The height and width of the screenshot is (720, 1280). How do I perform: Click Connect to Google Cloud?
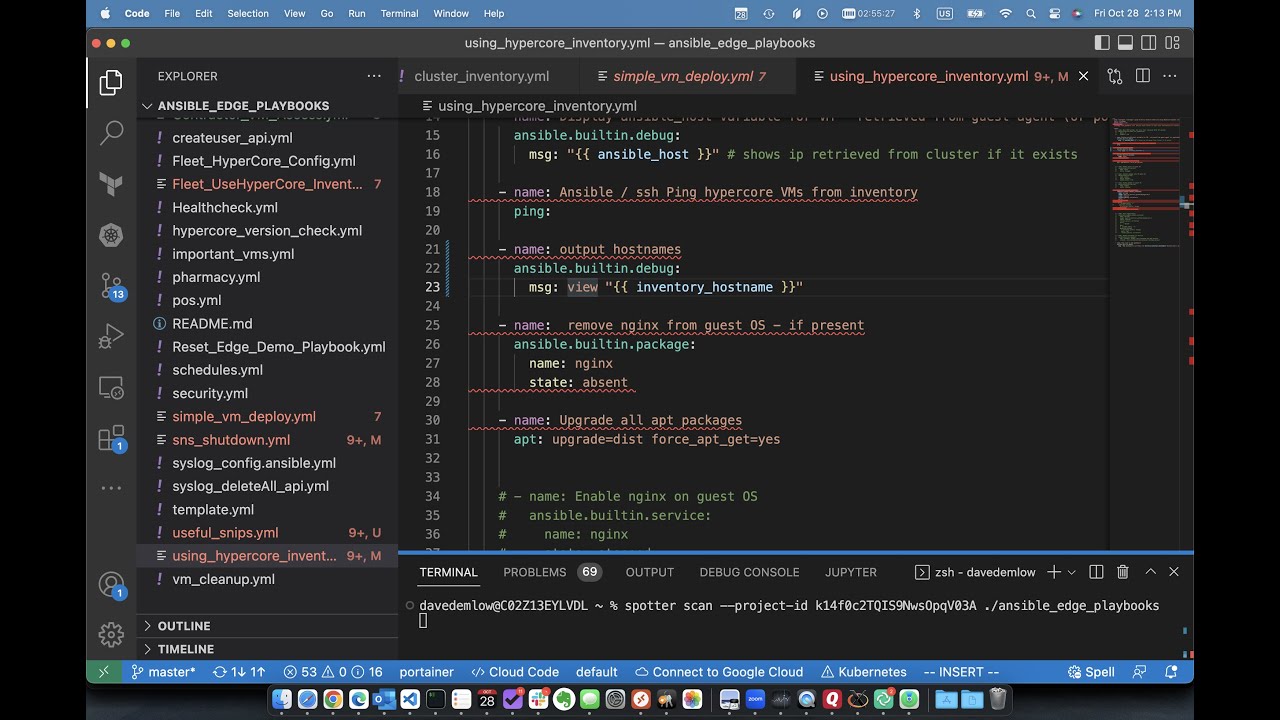coord(719,672)
